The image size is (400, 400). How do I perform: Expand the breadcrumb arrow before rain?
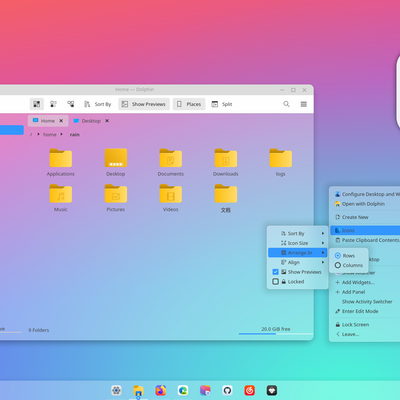click(62, 134)
